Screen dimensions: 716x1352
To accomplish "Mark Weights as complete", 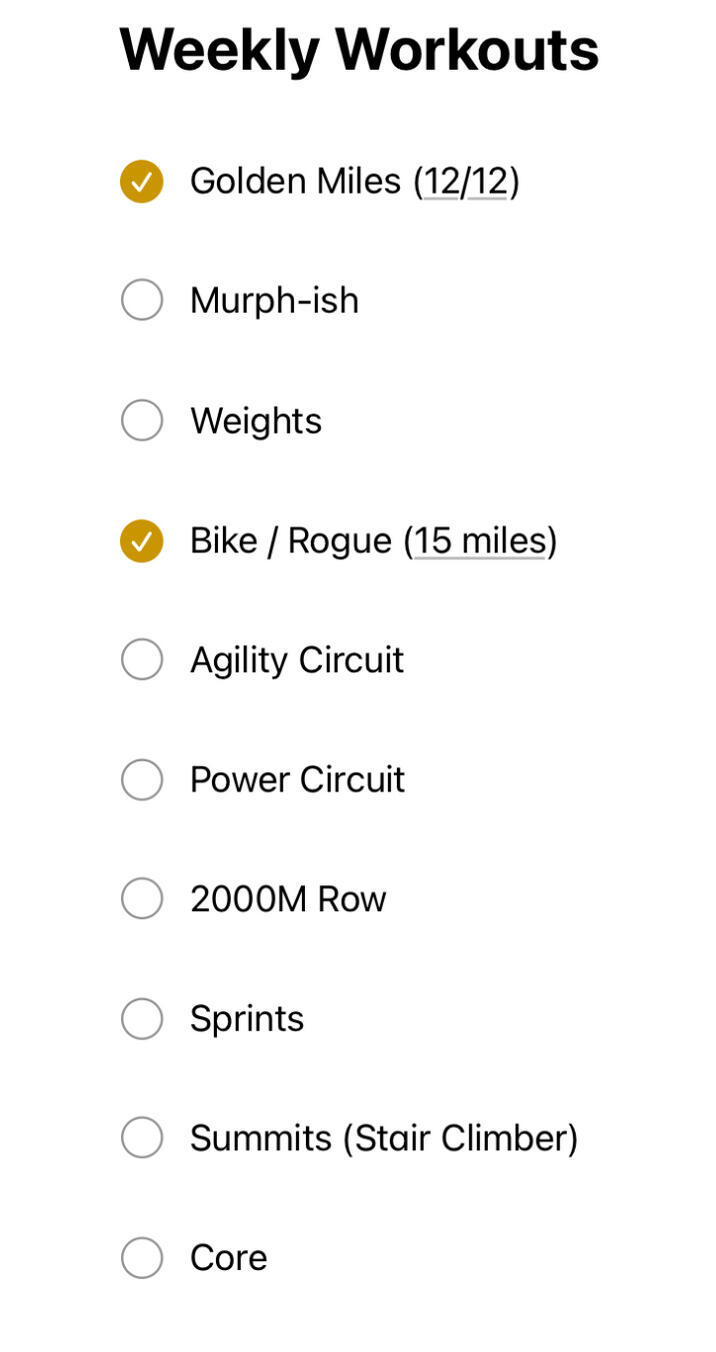I will pos(141,420).
